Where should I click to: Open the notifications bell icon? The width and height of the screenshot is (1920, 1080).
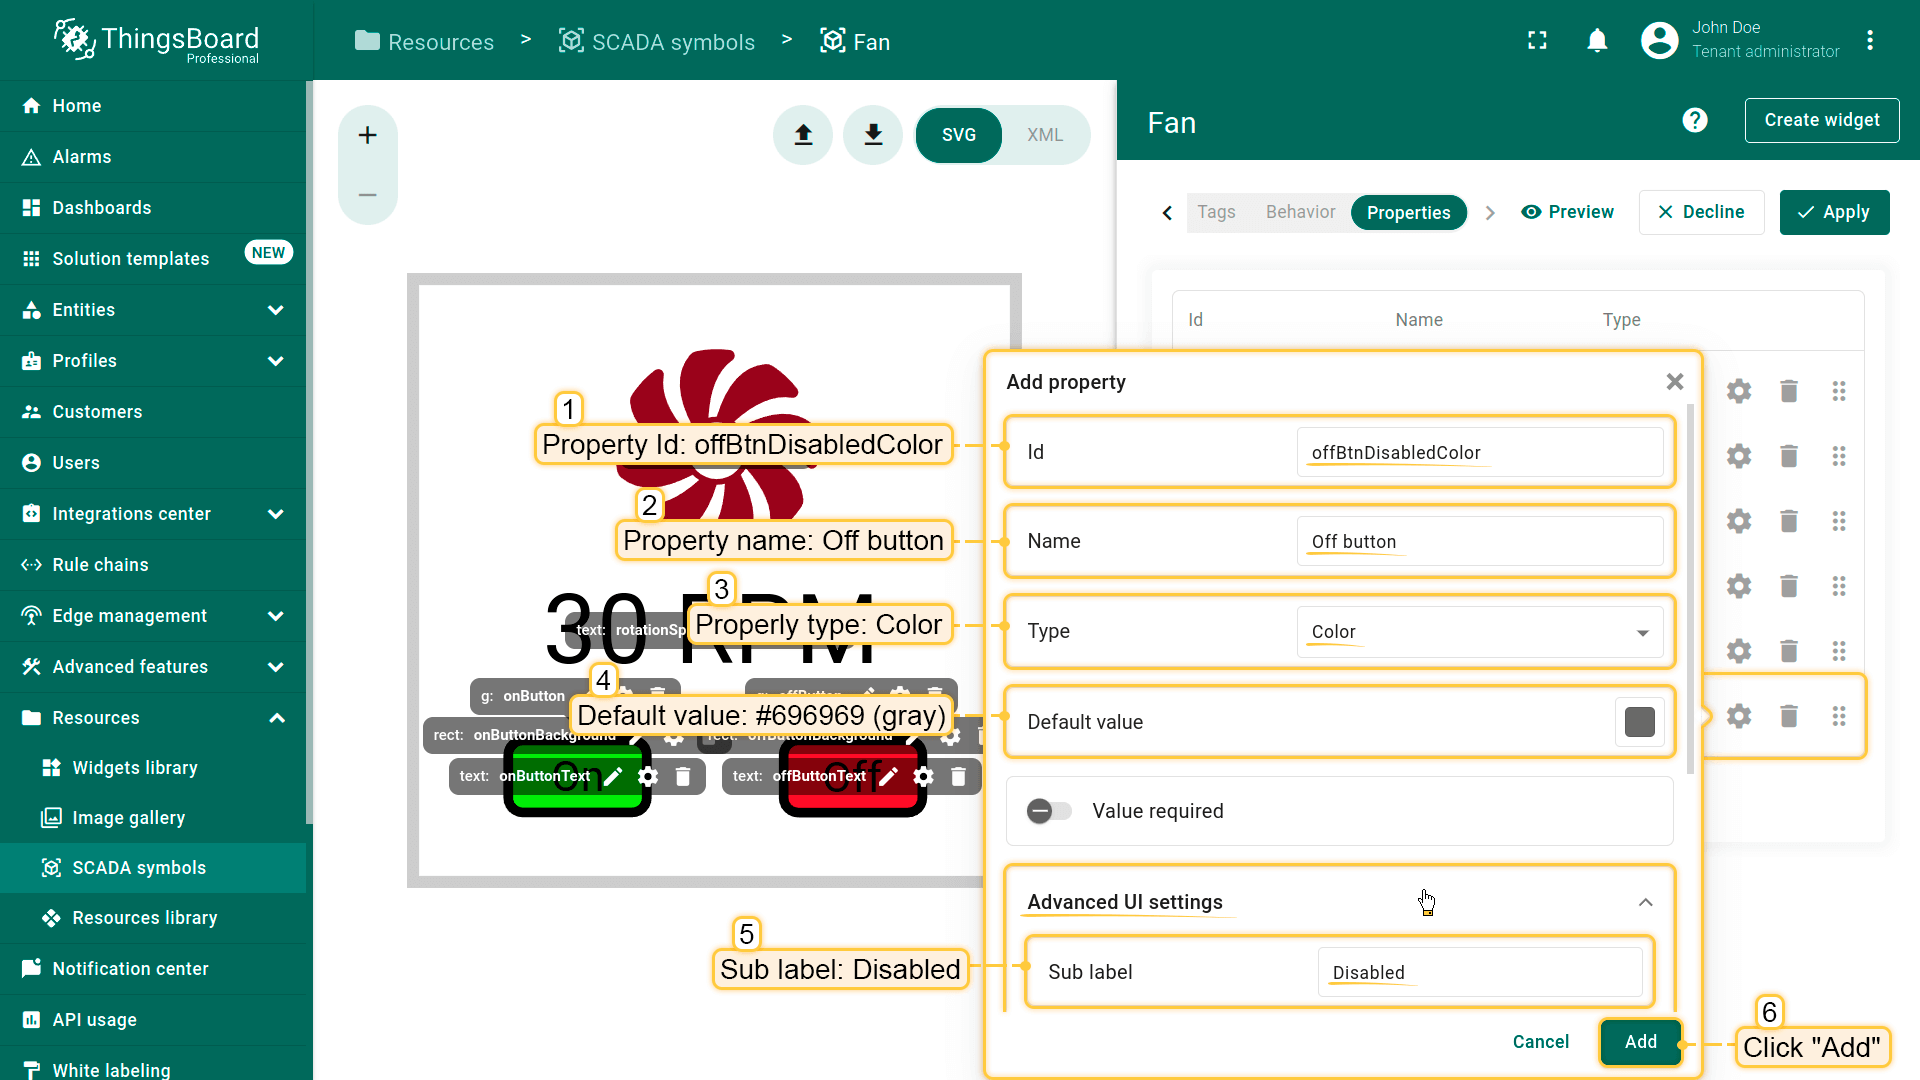1597,41
